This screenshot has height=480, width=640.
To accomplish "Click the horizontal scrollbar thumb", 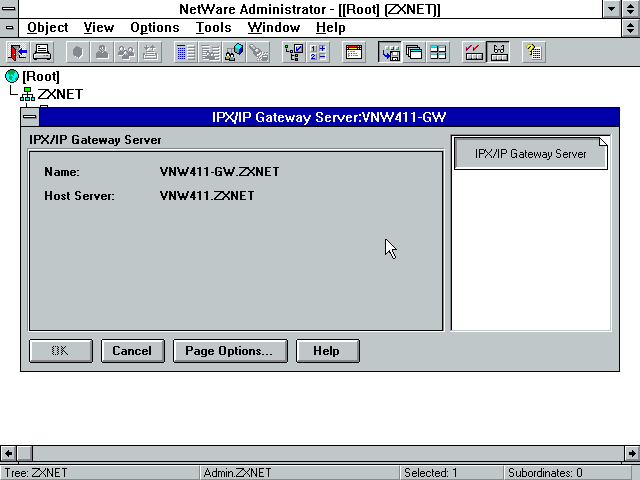I will pyautogui.click(x=24, y=453).
